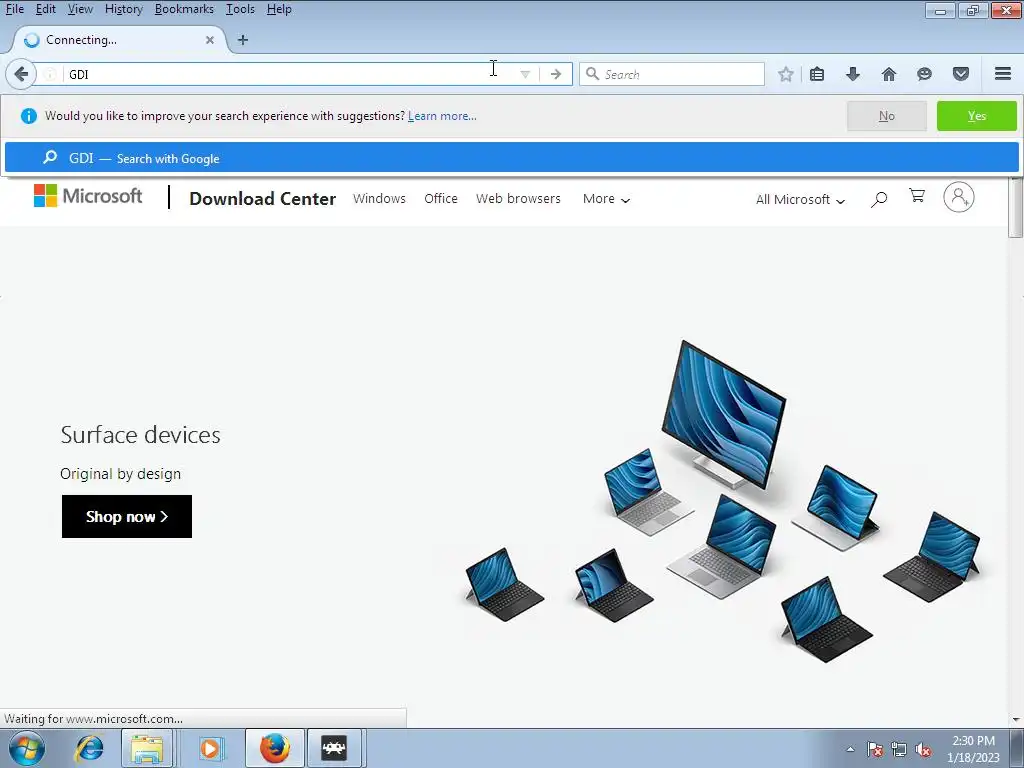The image size is (1024, 768).
Task: Open a new tab with plus button
Action: (243, 40)
